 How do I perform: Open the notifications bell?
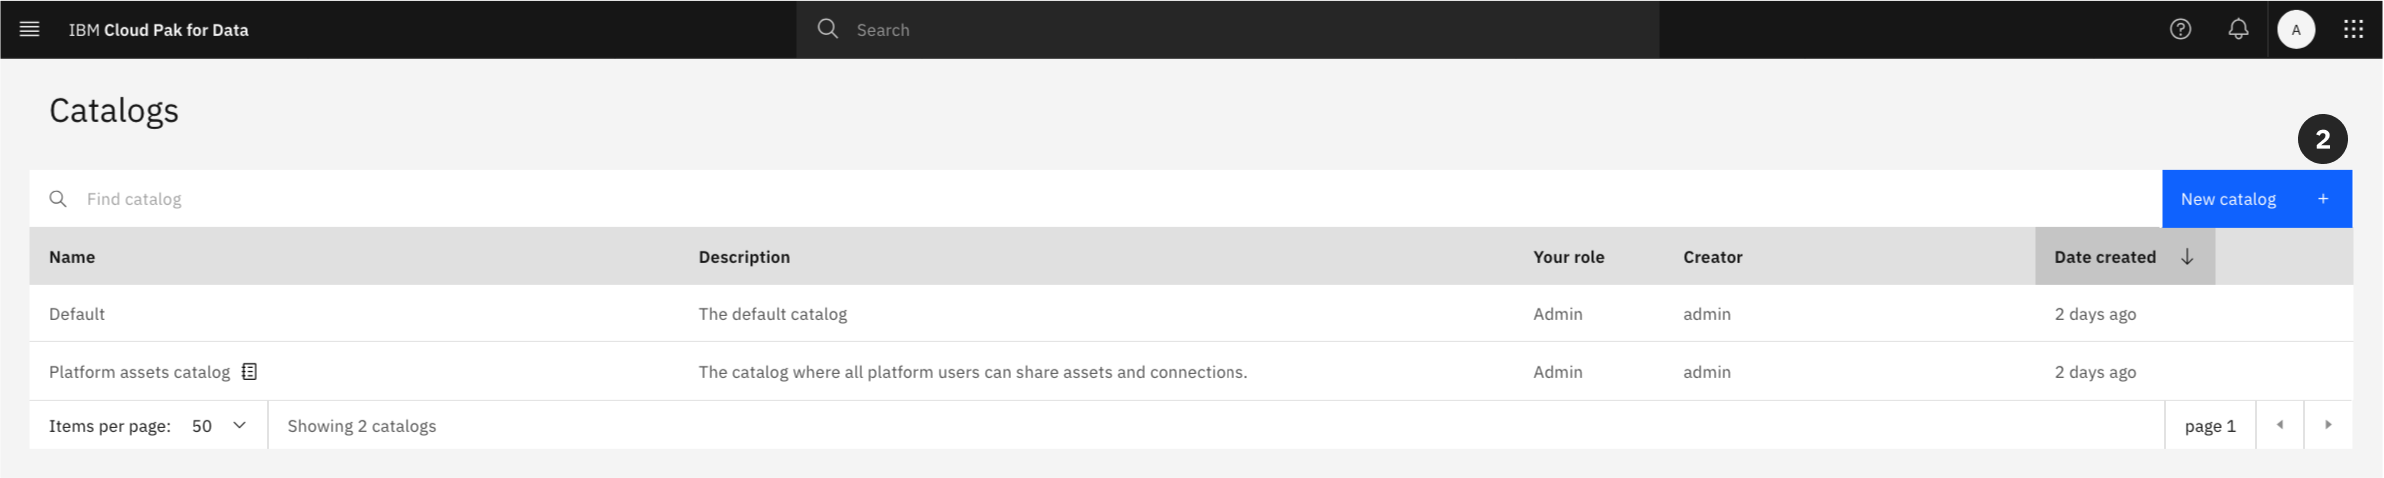2238,29
